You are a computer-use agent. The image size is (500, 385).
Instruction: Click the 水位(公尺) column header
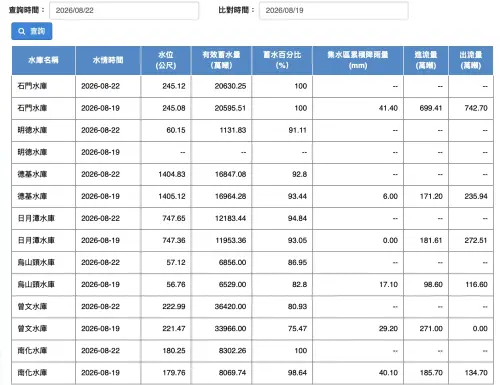pyautogui.click(x=166, y=60)
